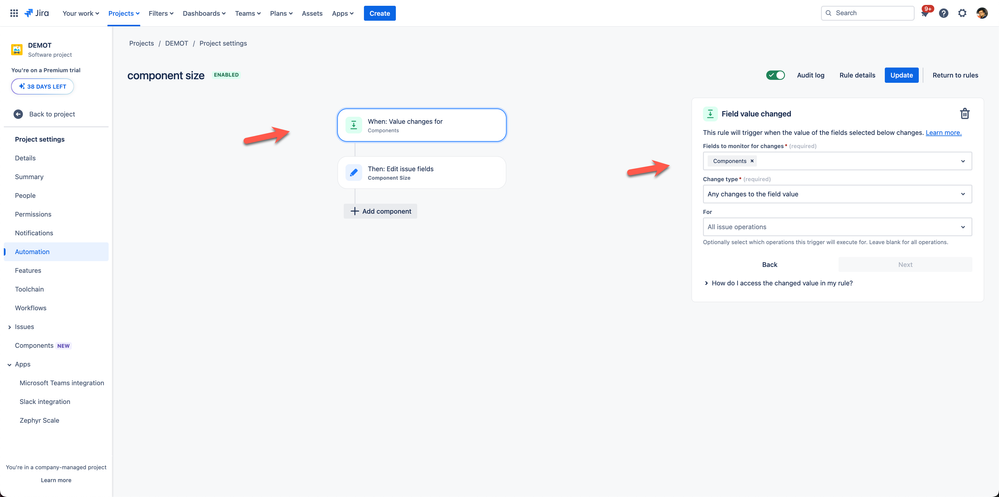
Task: Collapse the Apps sidebar section
Action: 9,364
